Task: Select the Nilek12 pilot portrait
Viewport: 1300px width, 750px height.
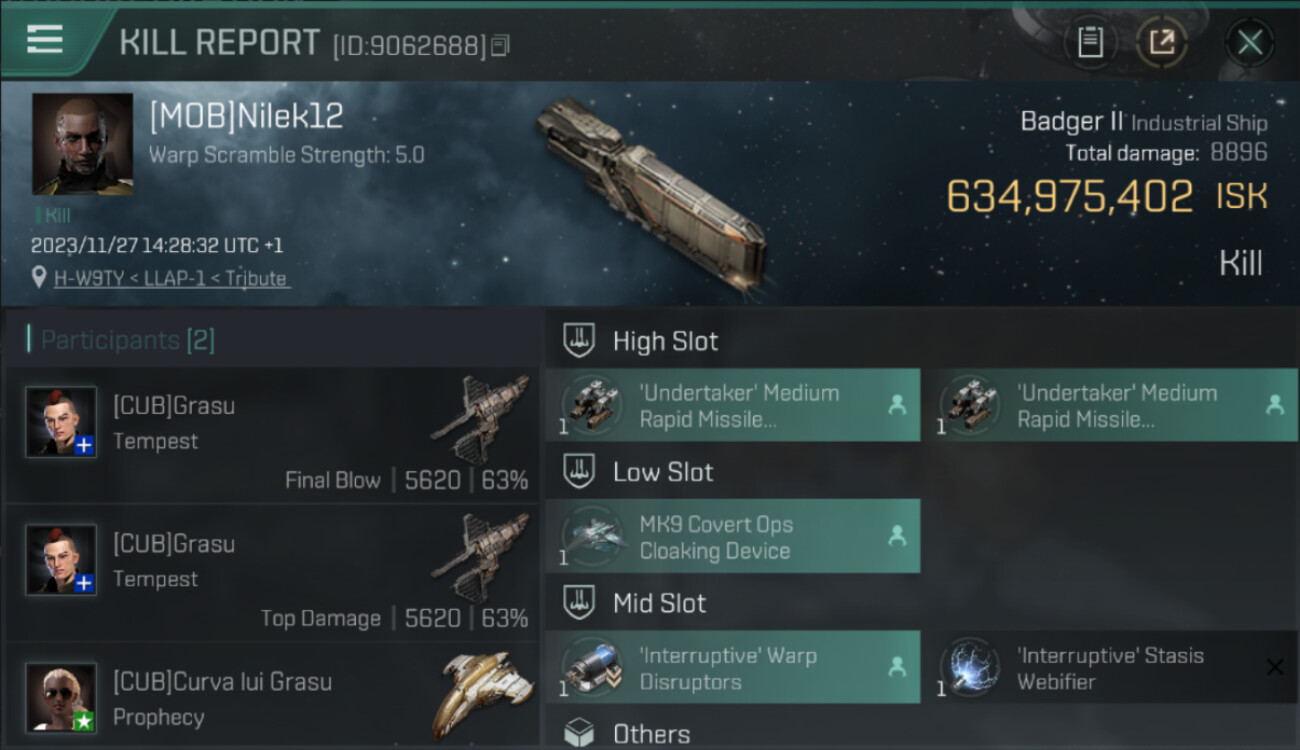Action: pos(82,144)
